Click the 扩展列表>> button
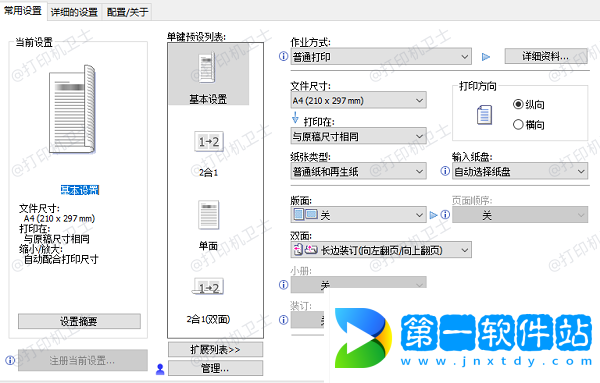The image size is (600, 383). pos(215,349)
